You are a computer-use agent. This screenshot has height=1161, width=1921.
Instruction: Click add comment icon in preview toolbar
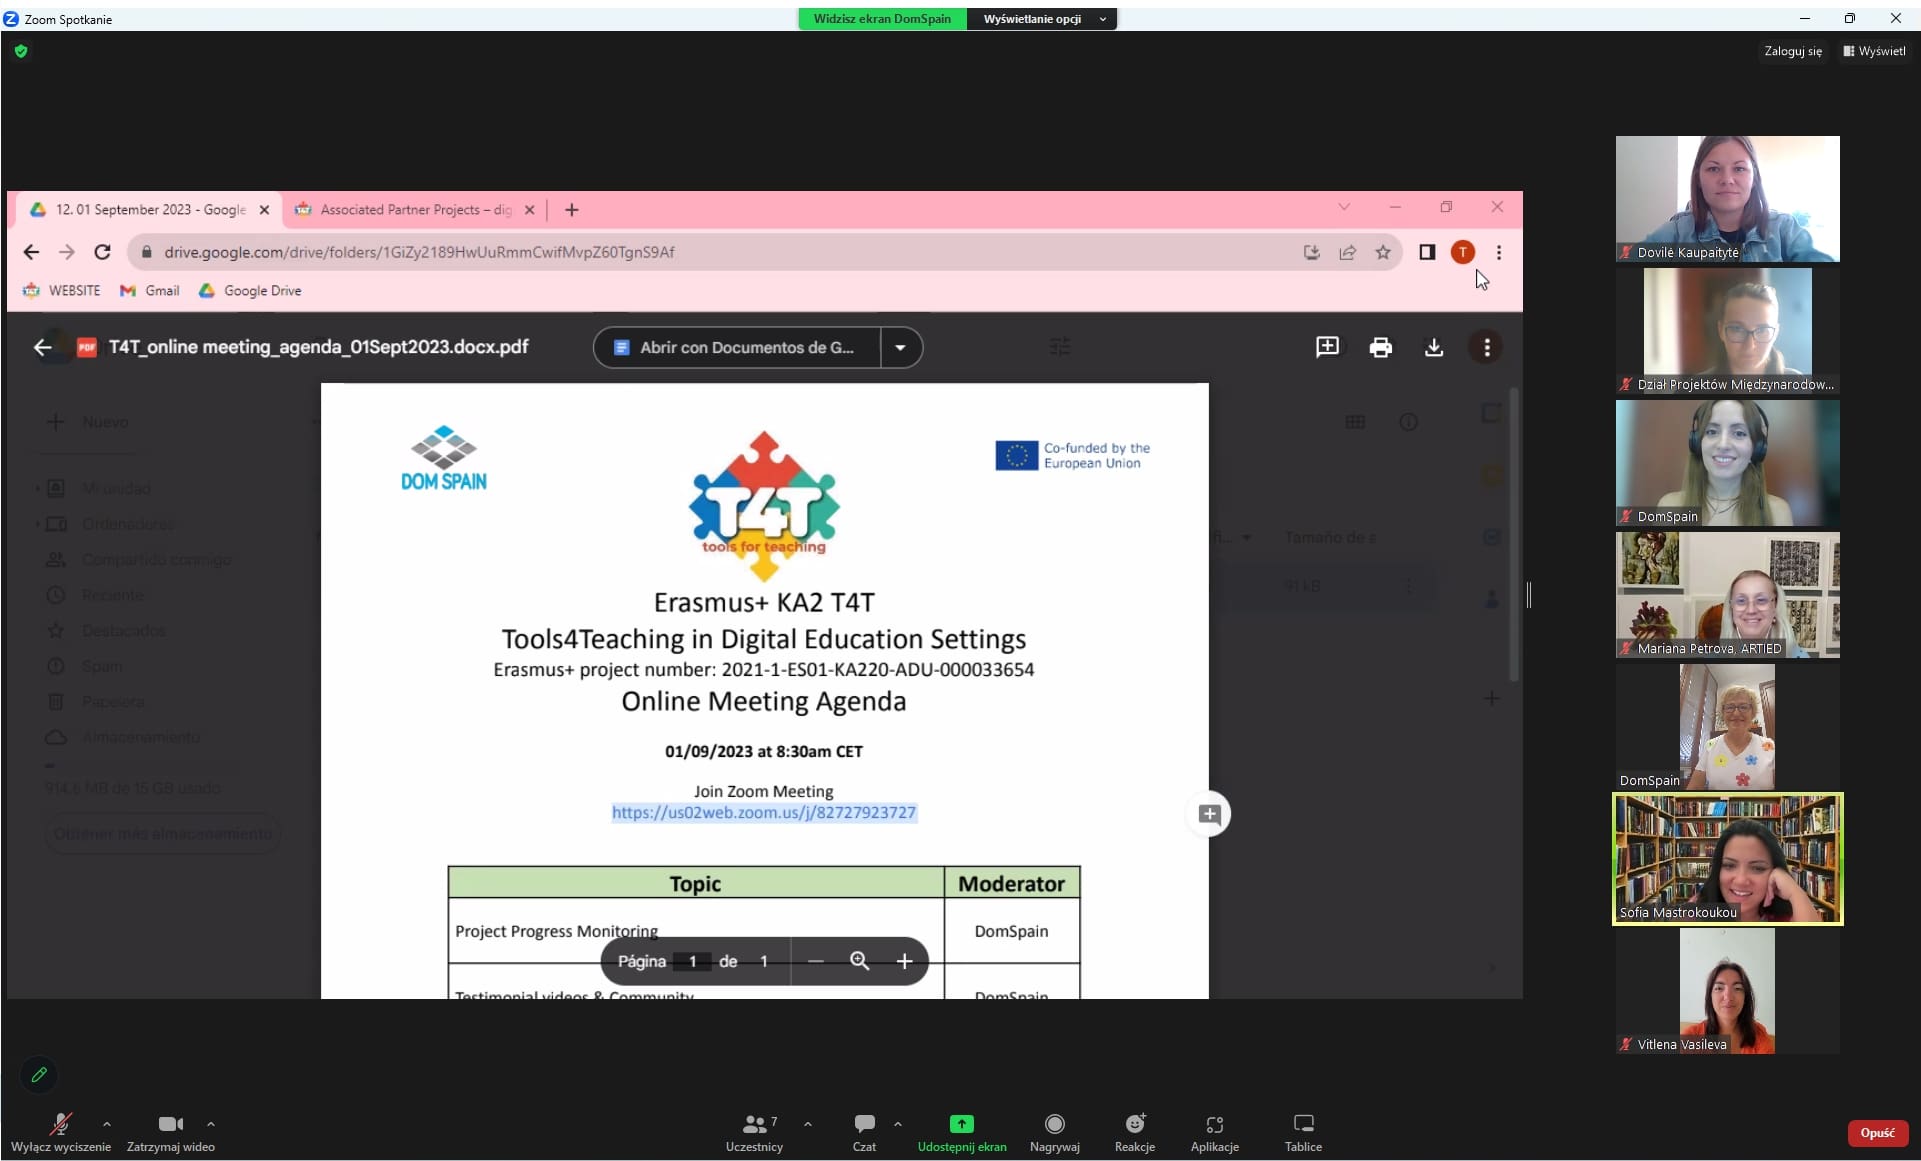(1327, 347)
